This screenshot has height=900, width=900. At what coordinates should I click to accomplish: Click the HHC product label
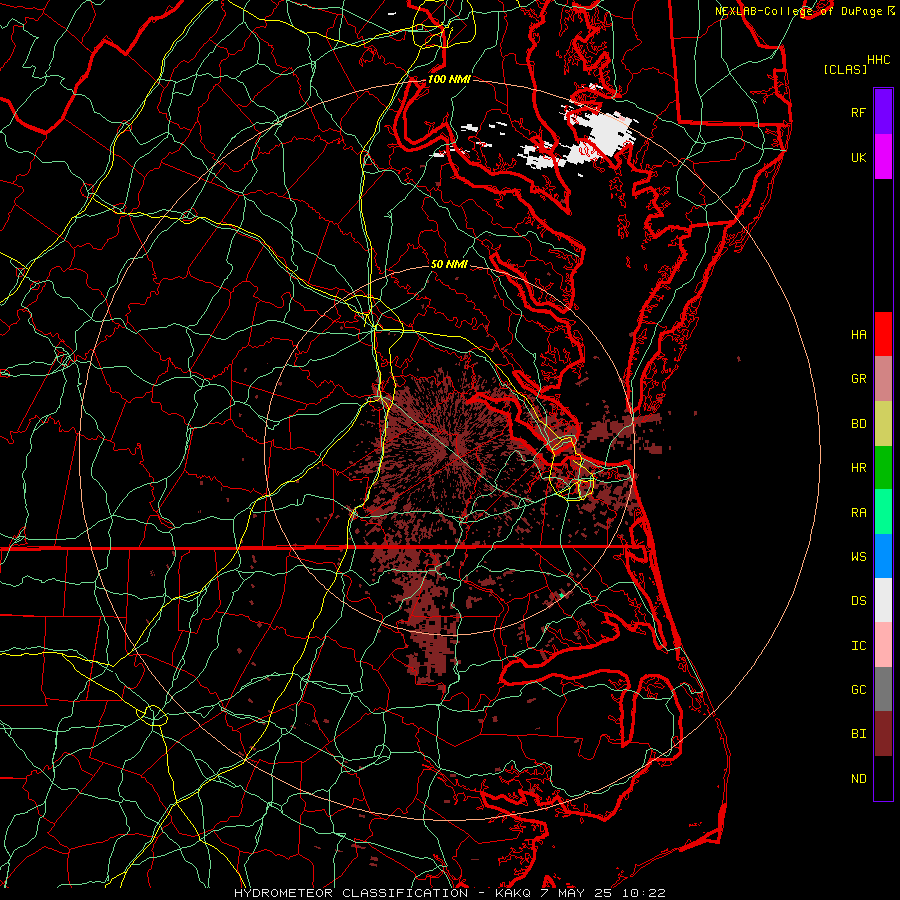(879, 60)
